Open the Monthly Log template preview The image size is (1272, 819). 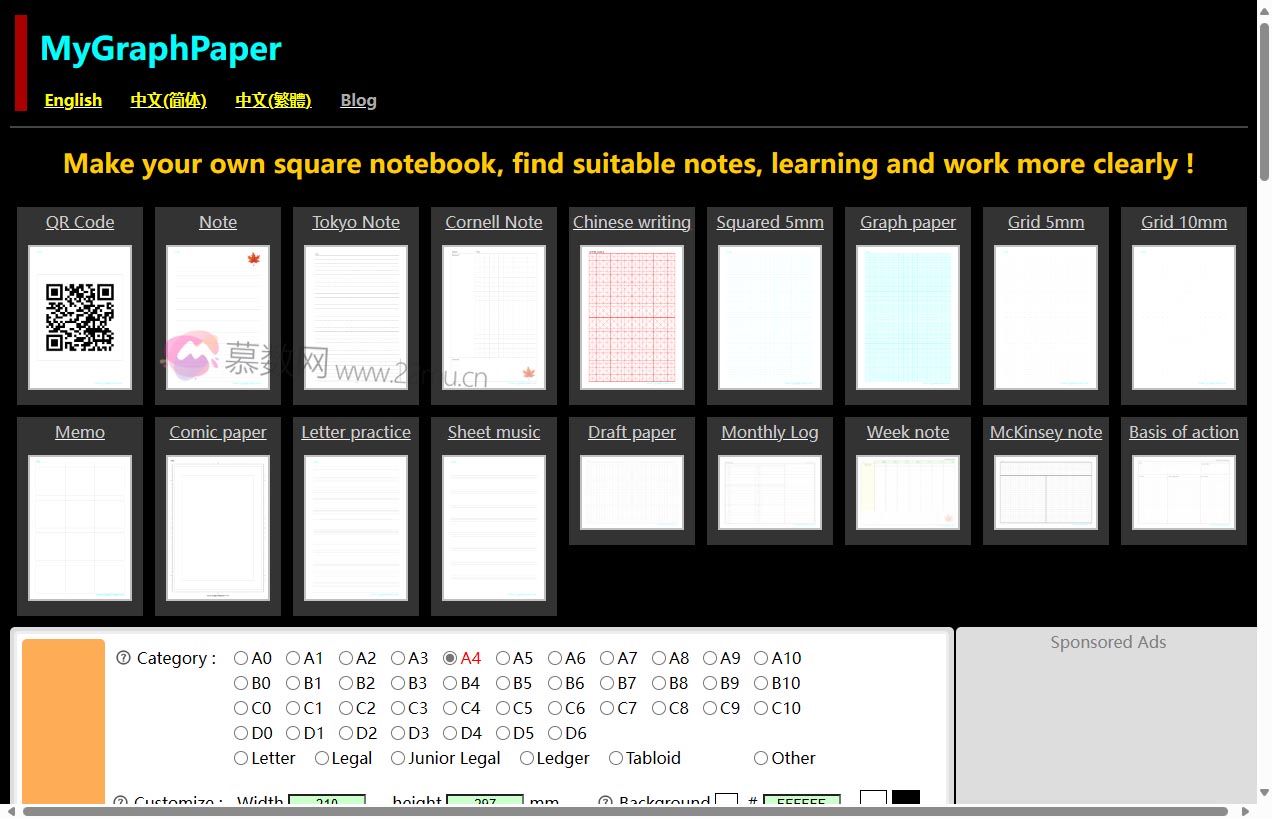tap(769, 491)
